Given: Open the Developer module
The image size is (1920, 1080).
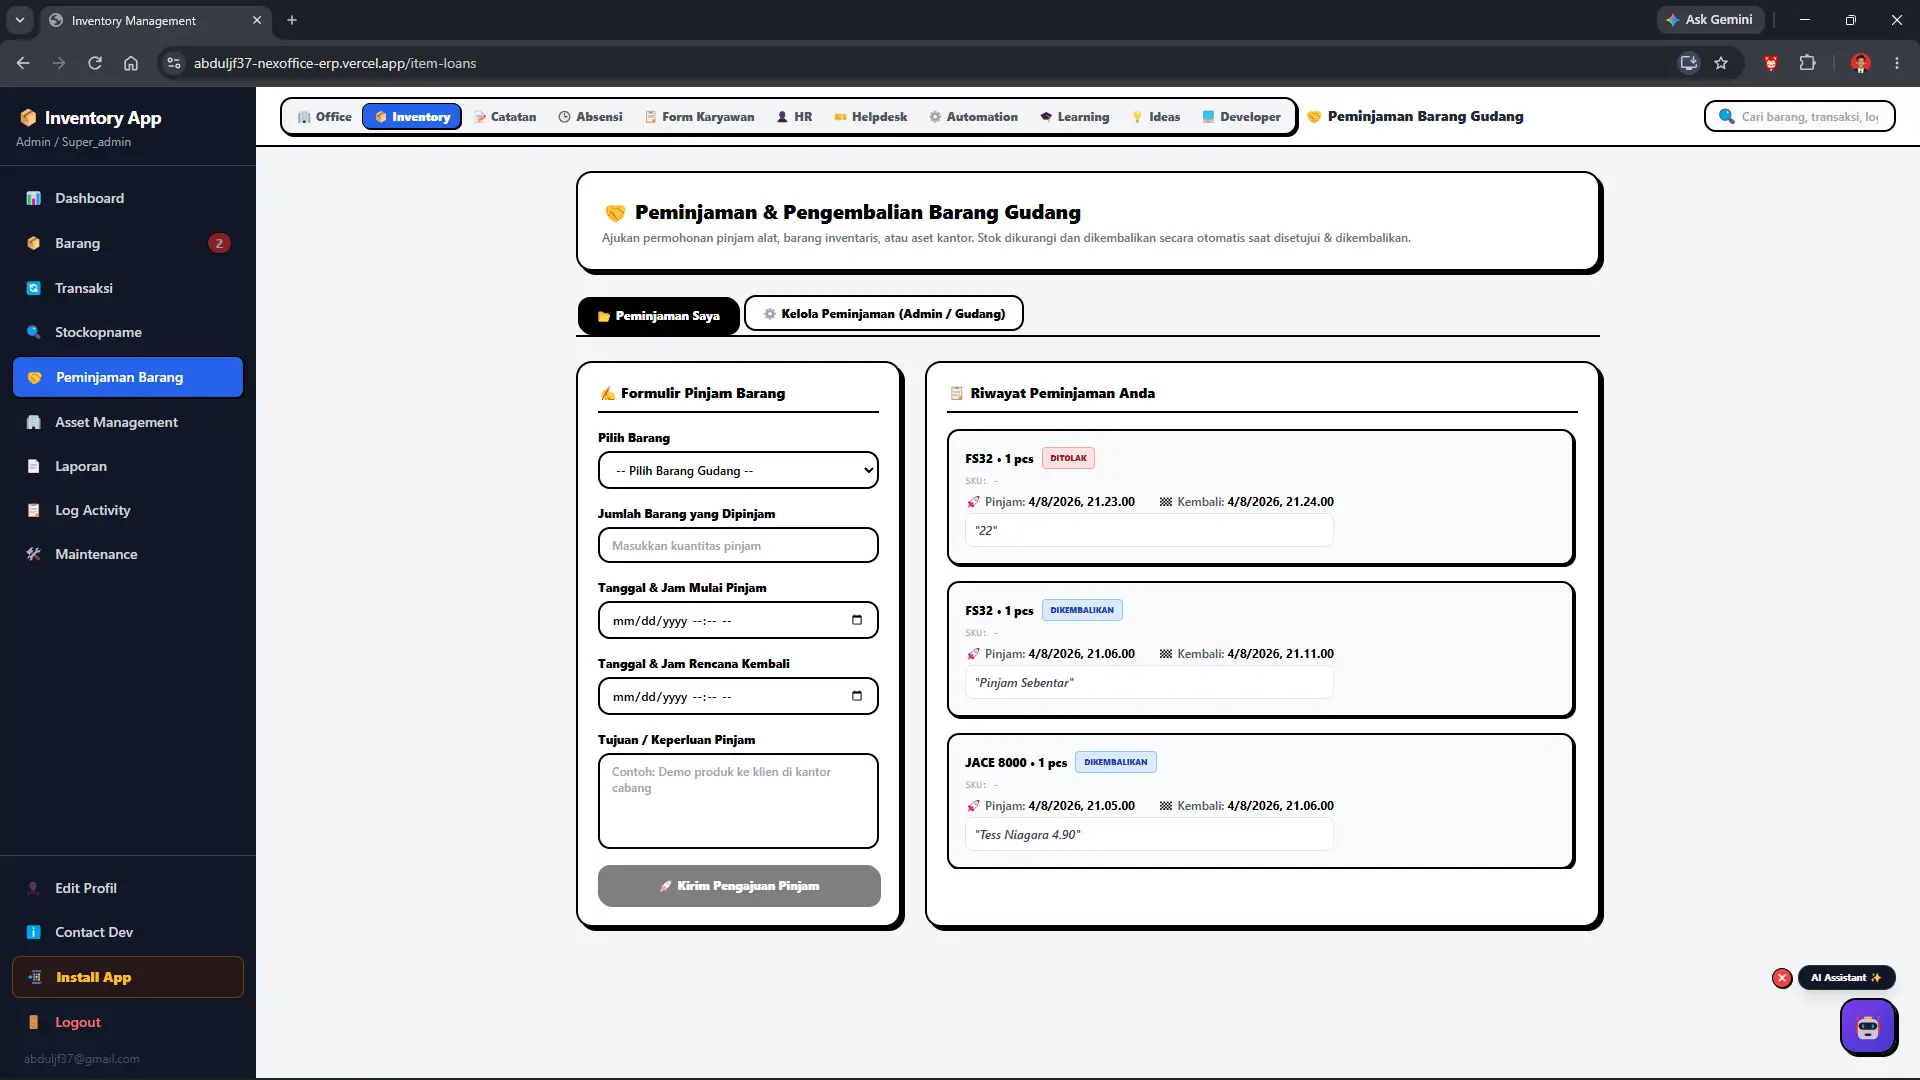Looking at the screenshot, I should tap(1241, 117).
